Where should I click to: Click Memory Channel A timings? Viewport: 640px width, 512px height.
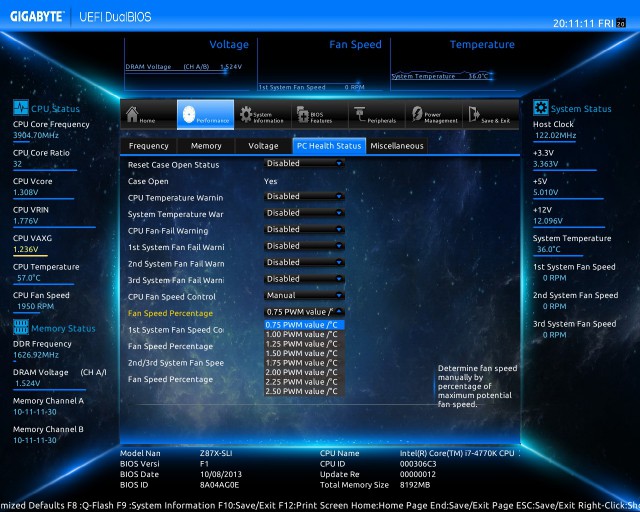[35, 412]
